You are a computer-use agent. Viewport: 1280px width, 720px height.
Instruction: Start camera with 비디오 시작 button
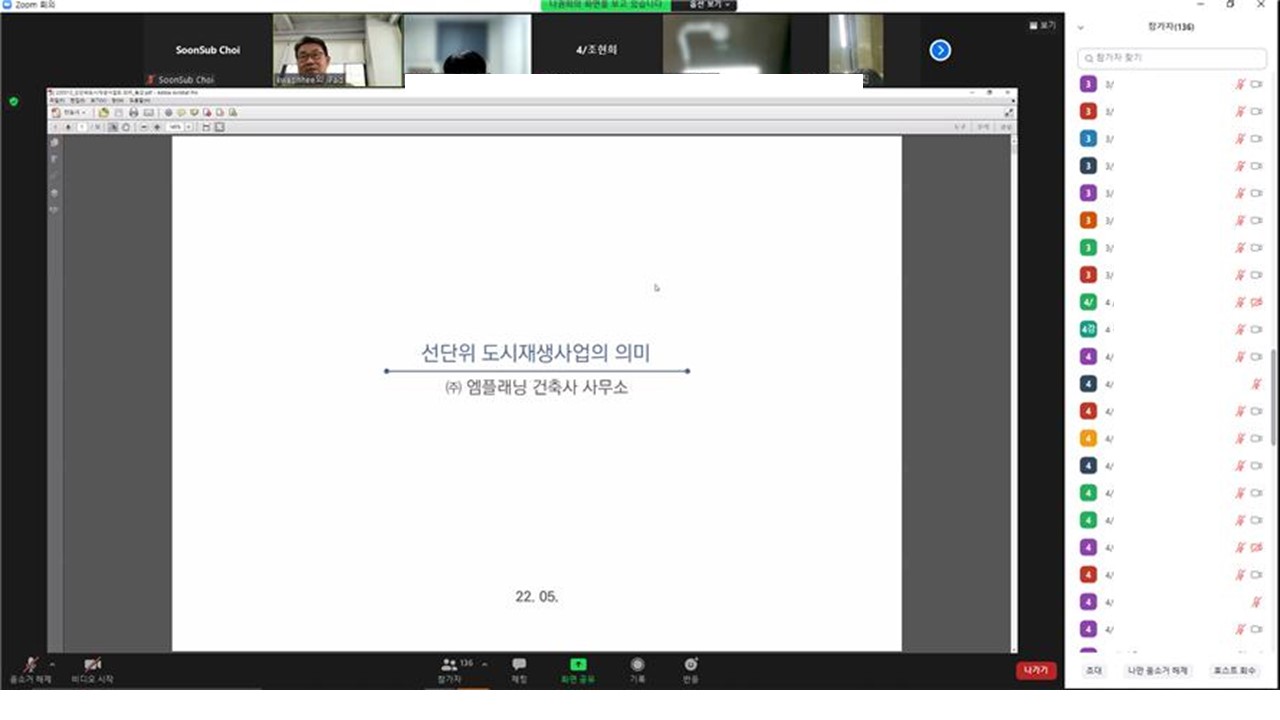tap(92, 670)
